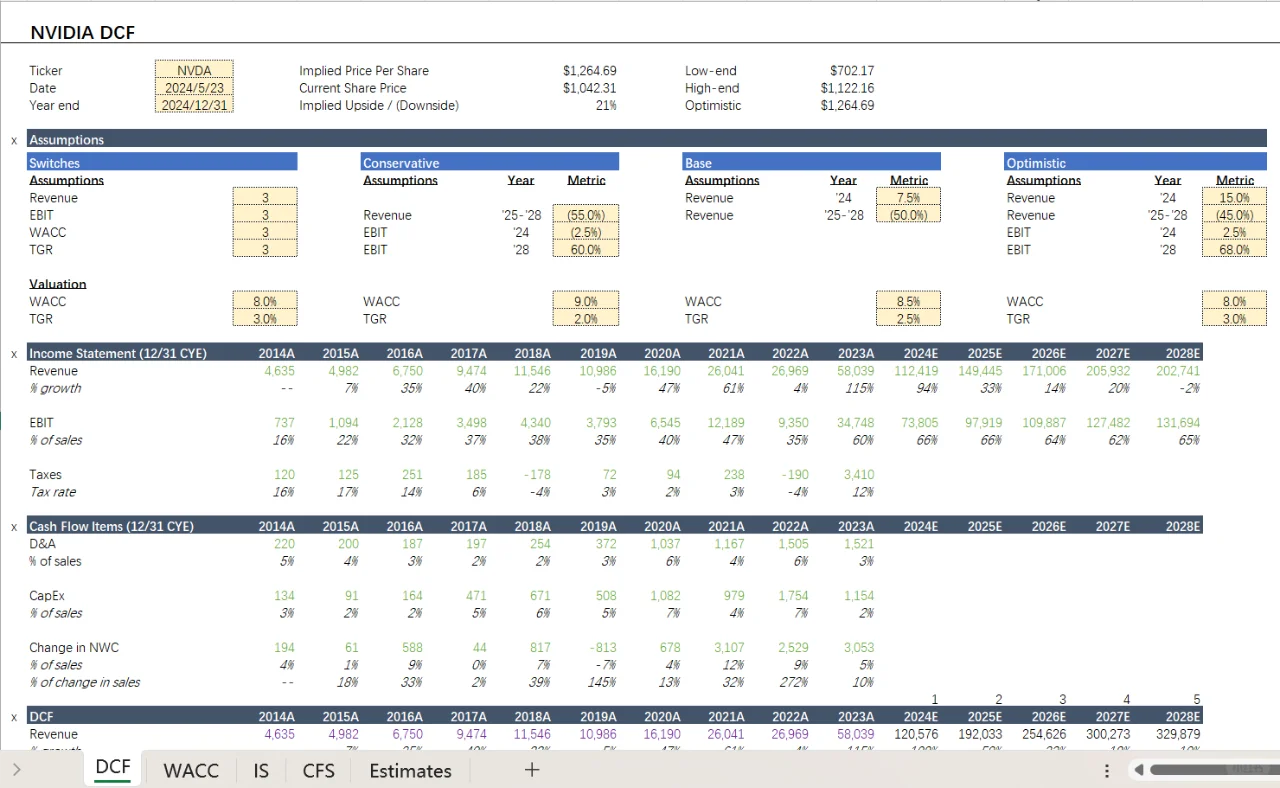Select Conservative EBIT '28 metric 60.0%
The width and height of the screenshot is (1280, 788).
(x=586, y=250)
